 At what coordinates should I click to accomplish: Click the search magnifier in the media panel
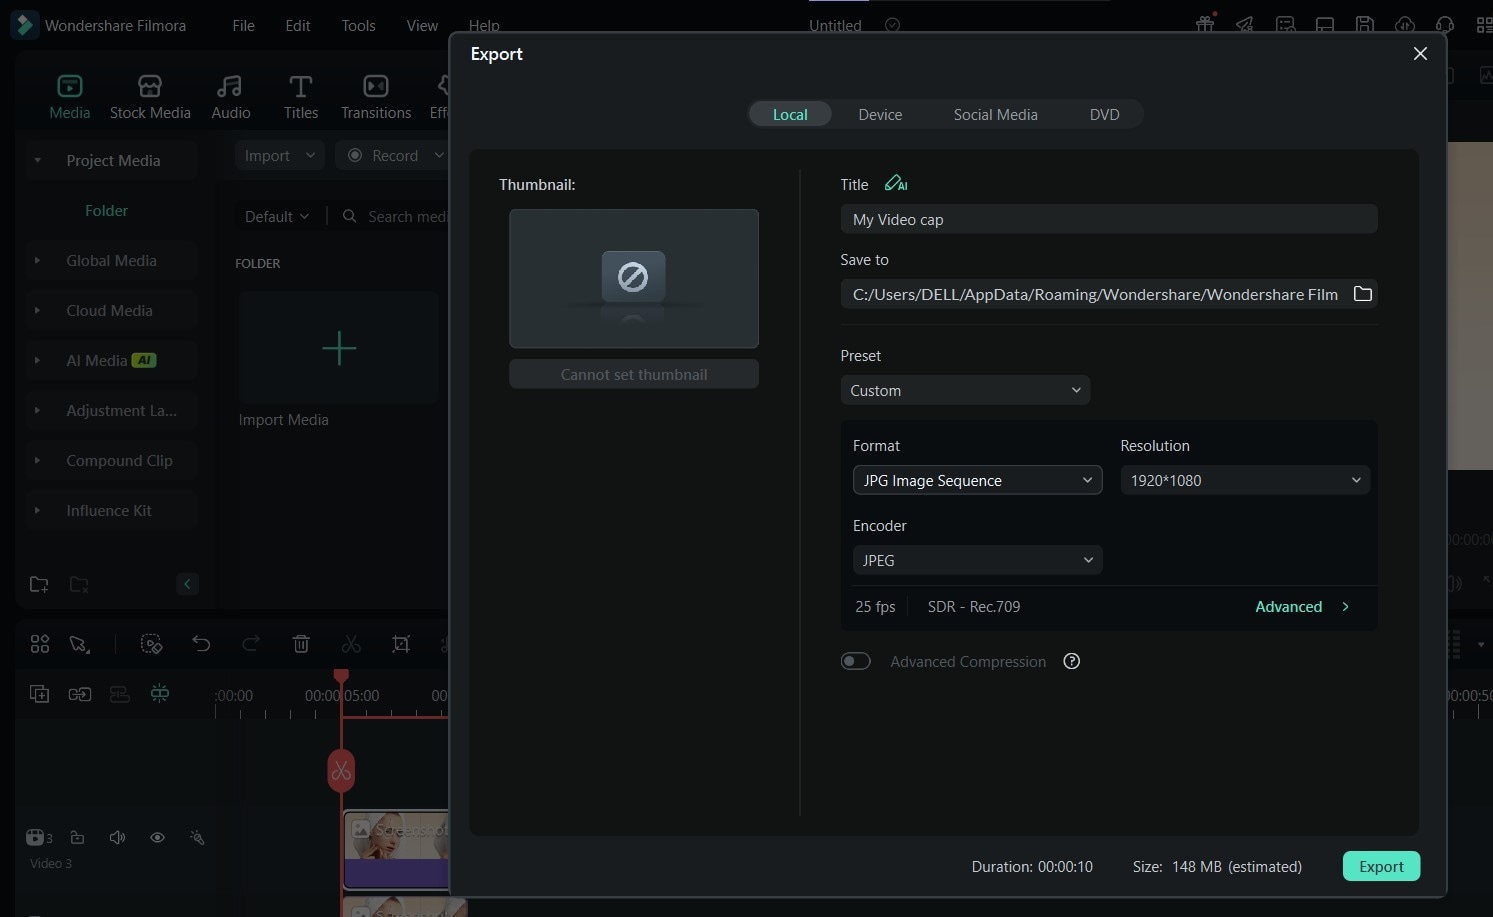click(x=349, y=216)
